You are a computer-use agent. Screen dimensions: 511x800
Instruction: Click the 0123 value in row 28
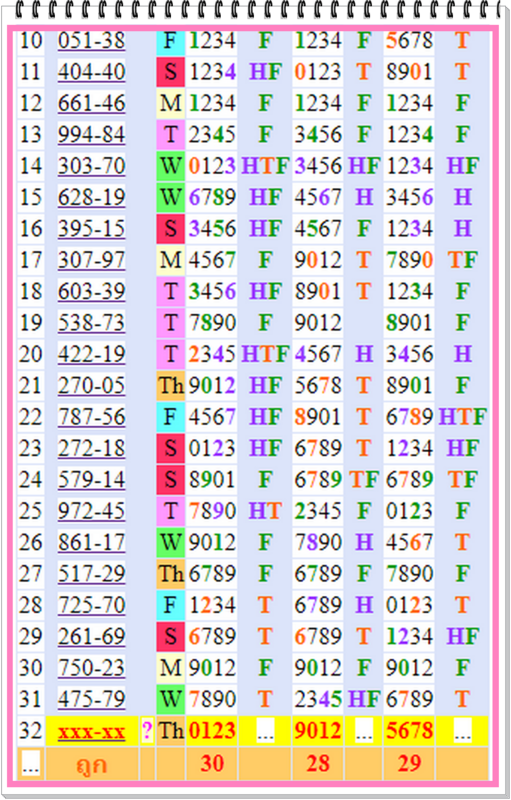409,606
